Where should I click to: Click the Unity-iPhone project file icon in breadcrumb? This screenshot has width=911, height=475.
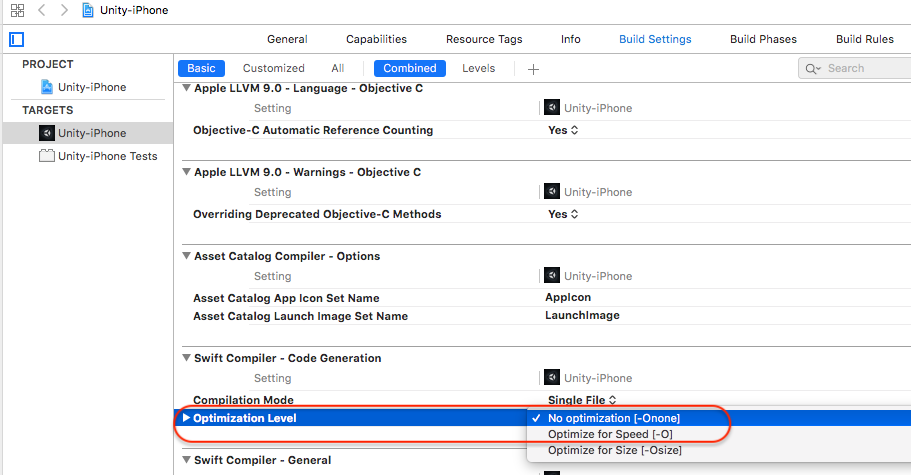(x=88, y=10)
